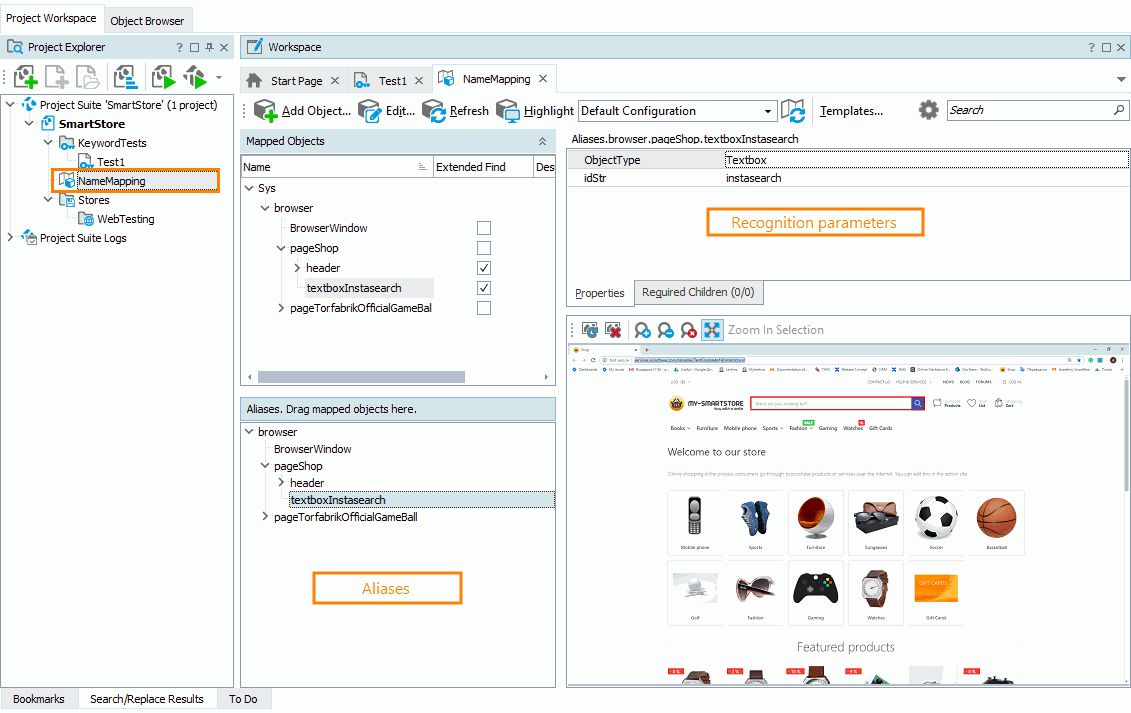Select Test1 in the Project Explorer
The width and height of the screenshot is (1131, 713).
(110, 162)
